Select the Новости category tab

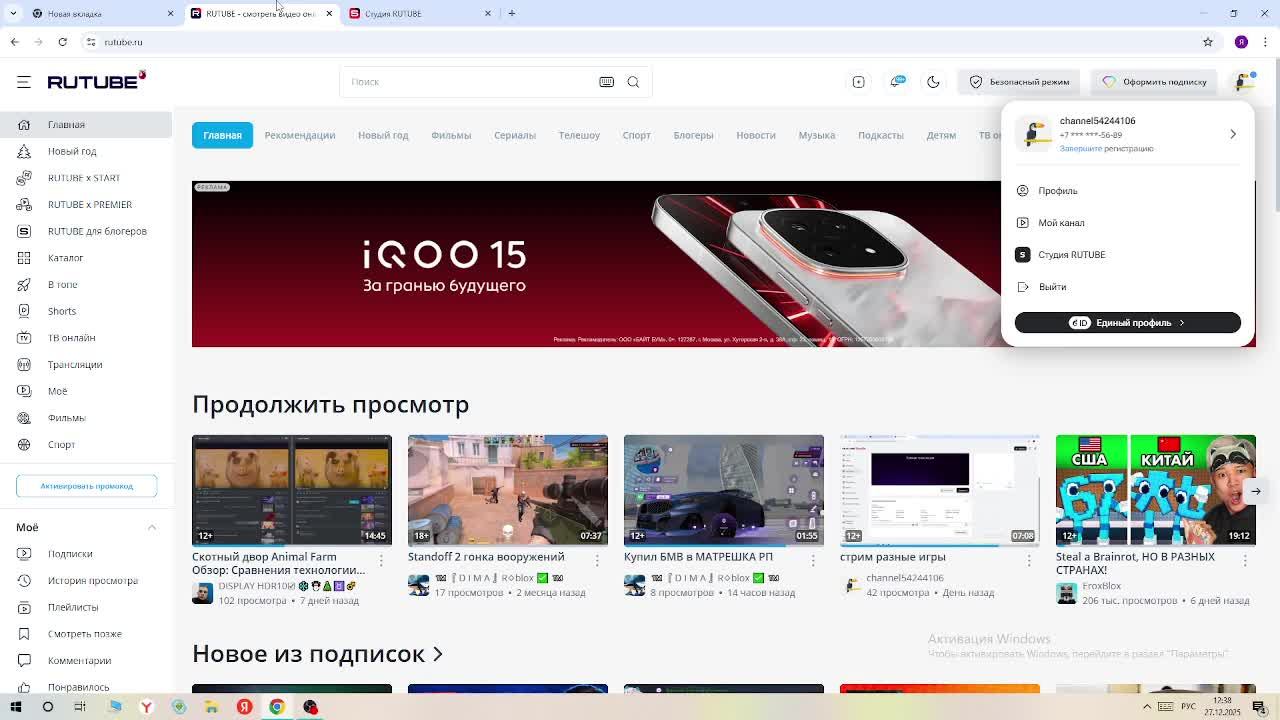click(x=756, y=135)
